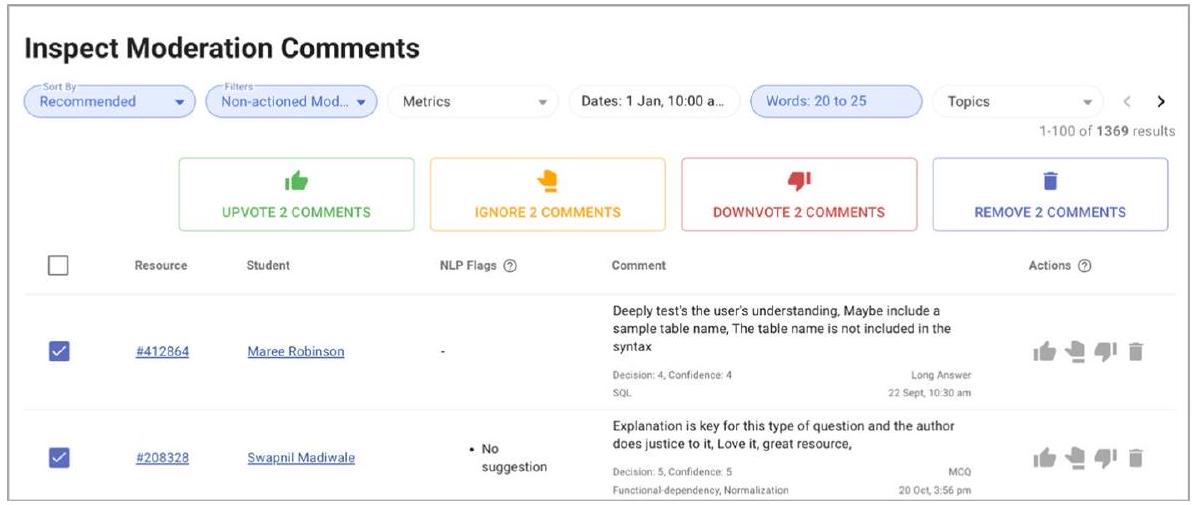Screen dimensions: 1192x505
Task: Upvote the Swapnil Madiwale comment with thumbs-up icon
Action: (x=1044, y=458)
